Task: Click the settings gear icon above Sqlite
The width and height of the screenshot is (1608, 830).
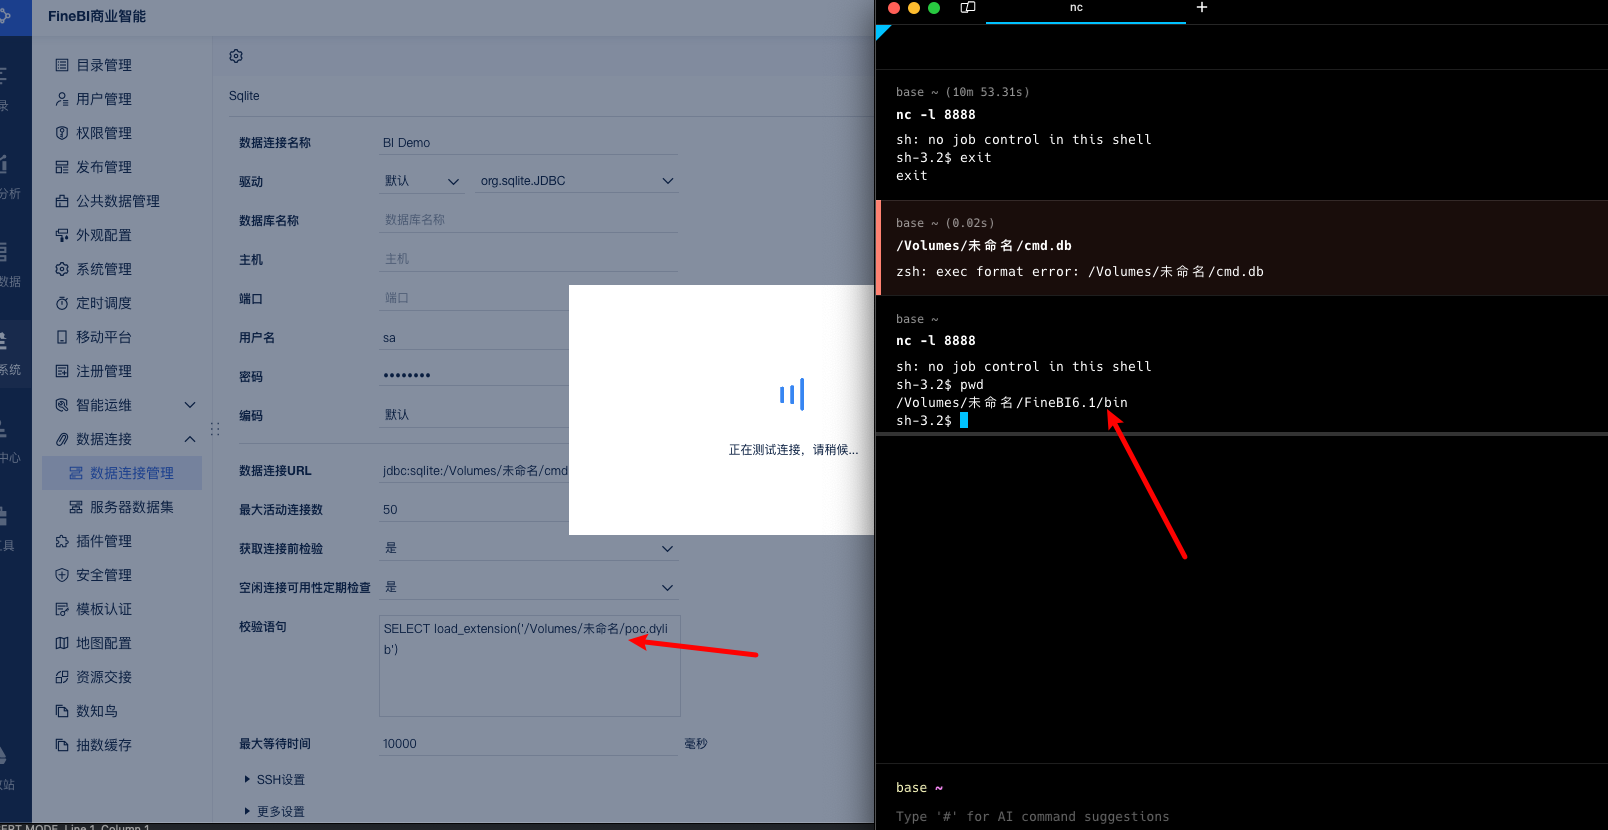Action: (236, 56)
